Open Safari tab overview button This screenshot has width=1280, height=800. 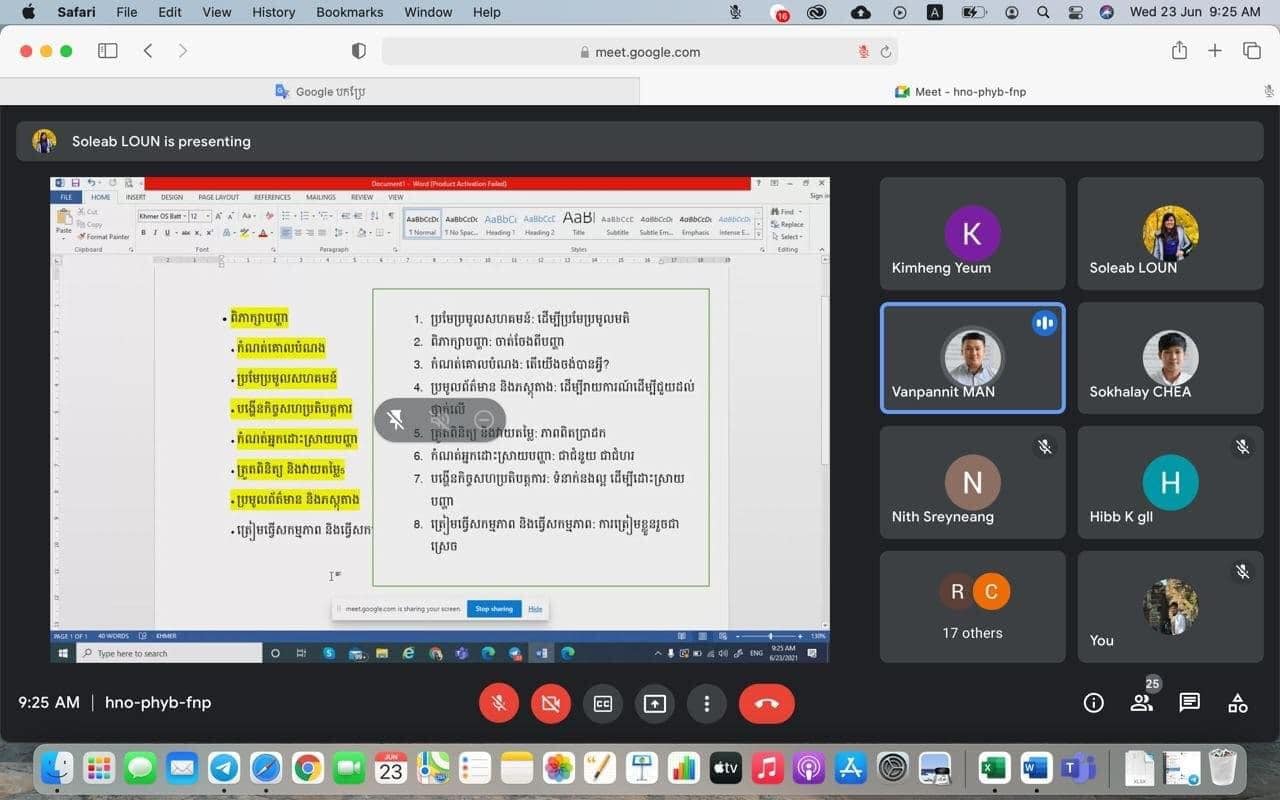click(x=1251, y=51)
